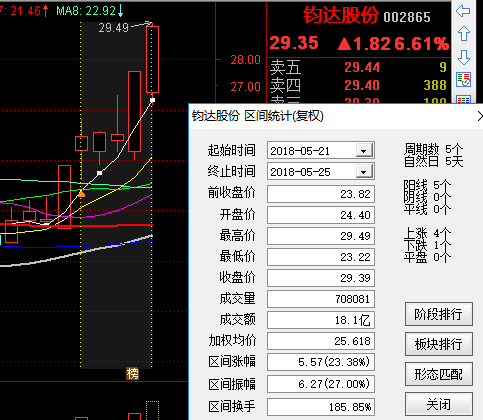The width and height of the screenshot is (483, 420).
Task: Click the 关闭 button
Action: (439, 404)
